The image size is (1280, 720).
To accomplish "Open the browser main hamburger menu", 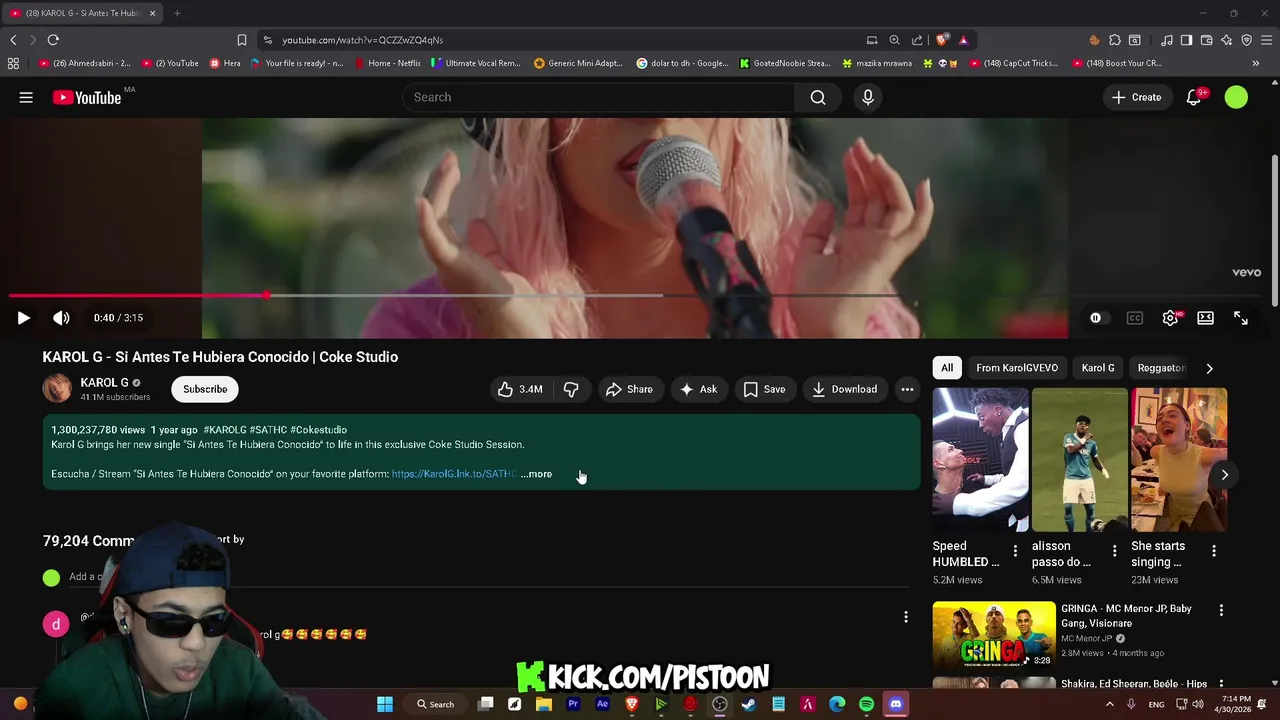I will pyautogui.click(x=1266, y=40).
